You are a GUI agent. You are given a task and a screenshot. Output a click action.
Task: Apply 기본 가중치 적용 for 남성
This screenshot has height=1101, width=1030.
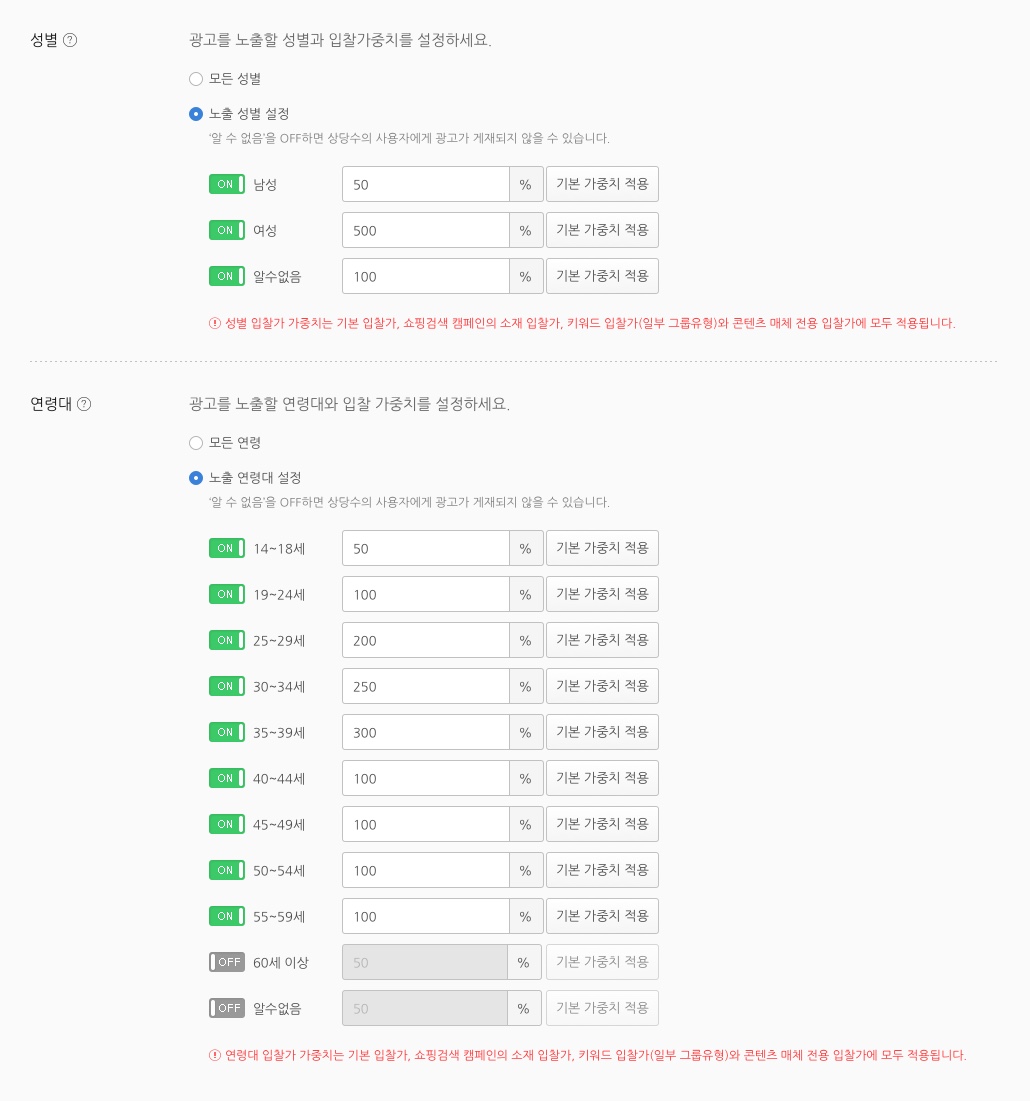602,184
